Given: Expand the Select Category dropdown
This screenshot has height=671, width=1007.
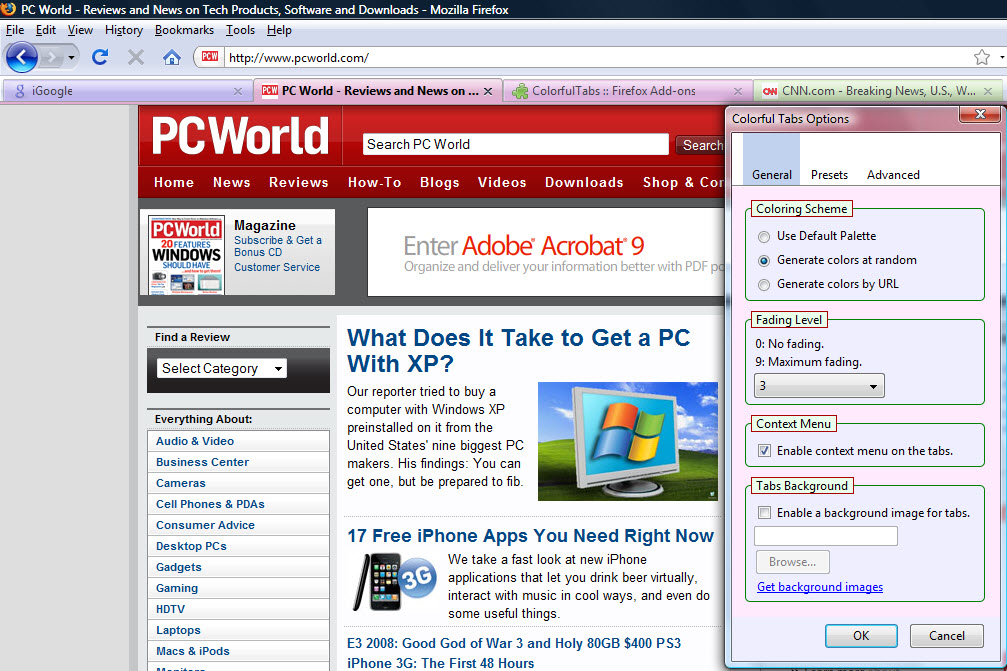Looking at the screenshot, I should [x=222, y=369].
